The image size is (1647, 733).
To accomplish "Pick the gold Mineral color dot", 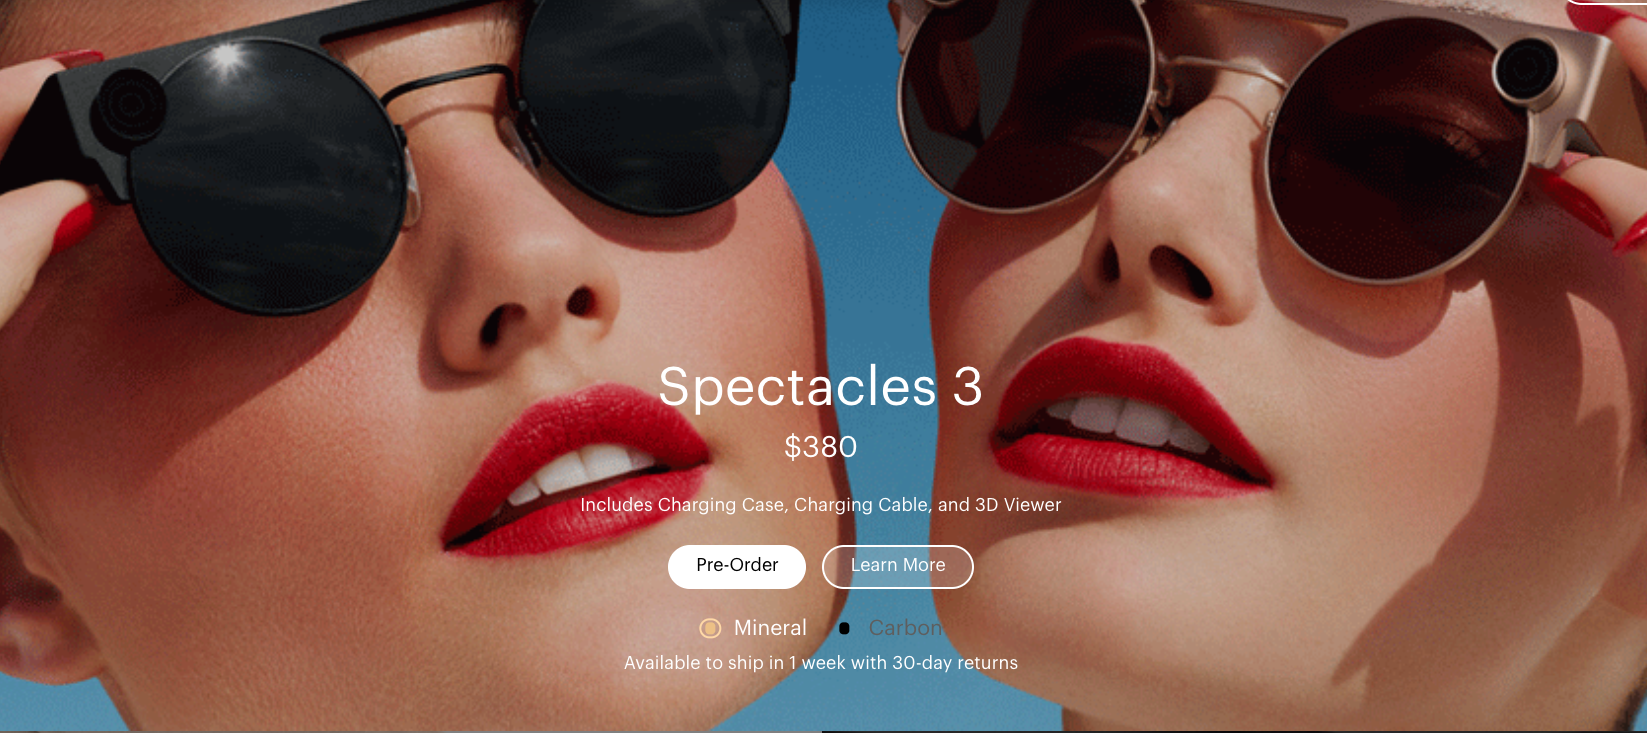I will click(x=710, y=628).
